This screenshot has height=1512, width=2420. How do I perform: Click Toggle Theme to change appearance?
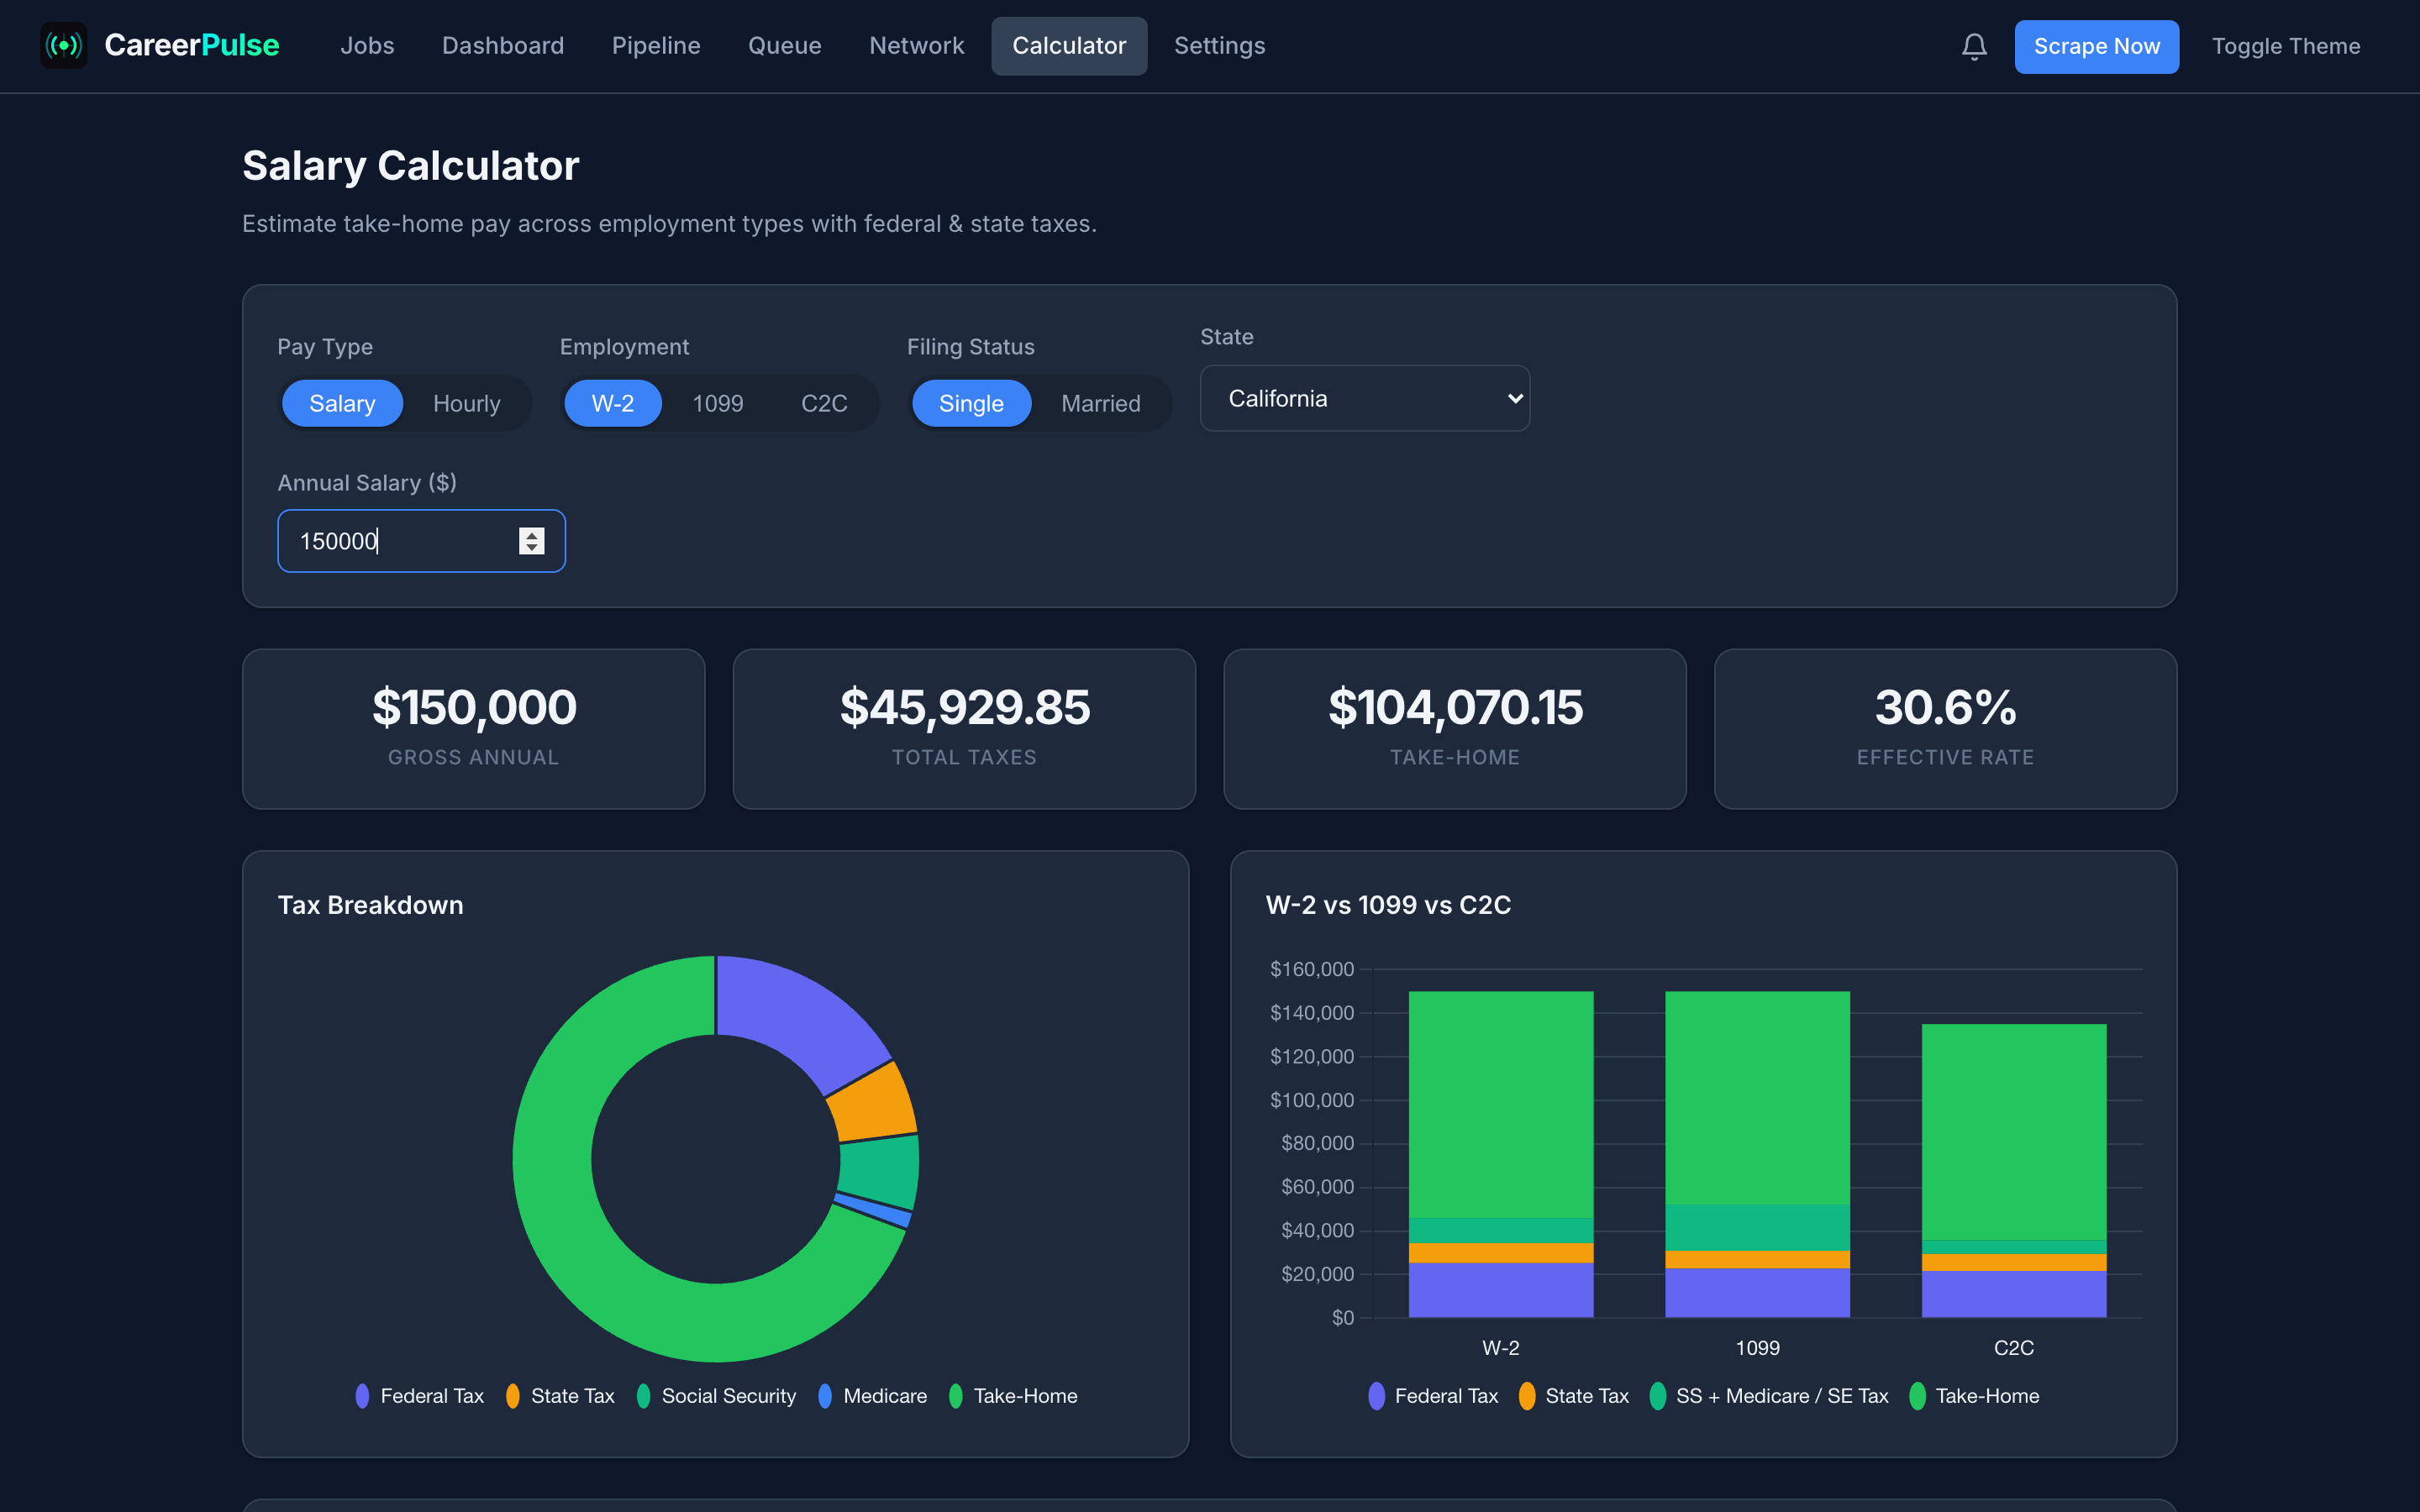coord(2285,46)
